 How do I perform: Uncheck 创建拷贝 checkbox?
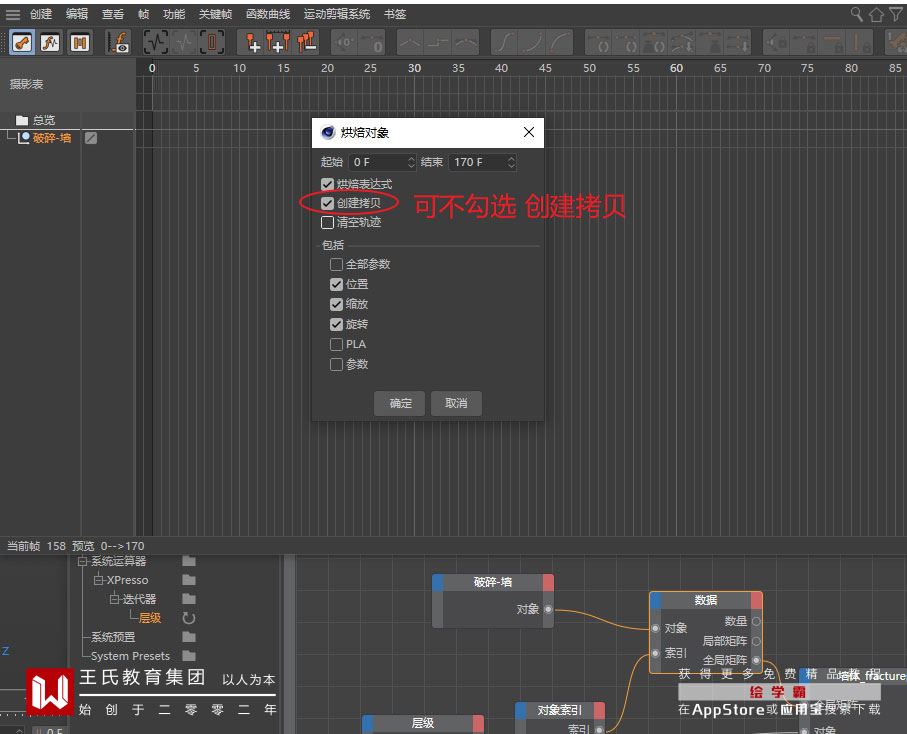(327, 203)
